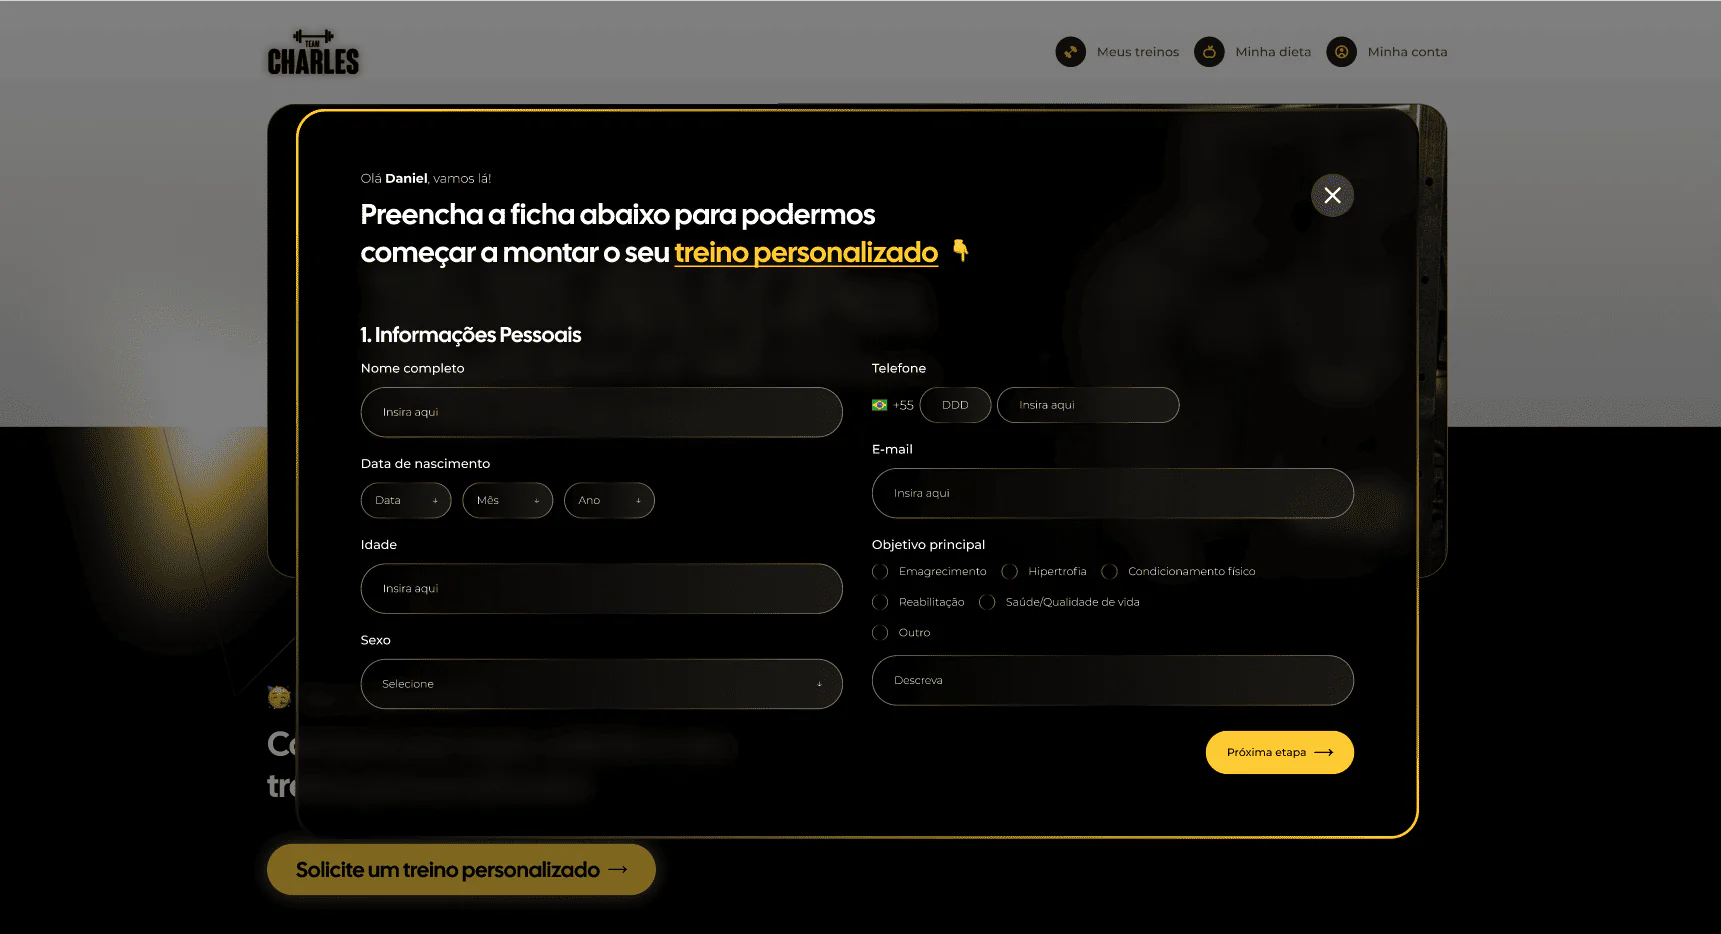Click the Minha conta user icon
The image size is (1721, 934).
tap(1341, 52)
